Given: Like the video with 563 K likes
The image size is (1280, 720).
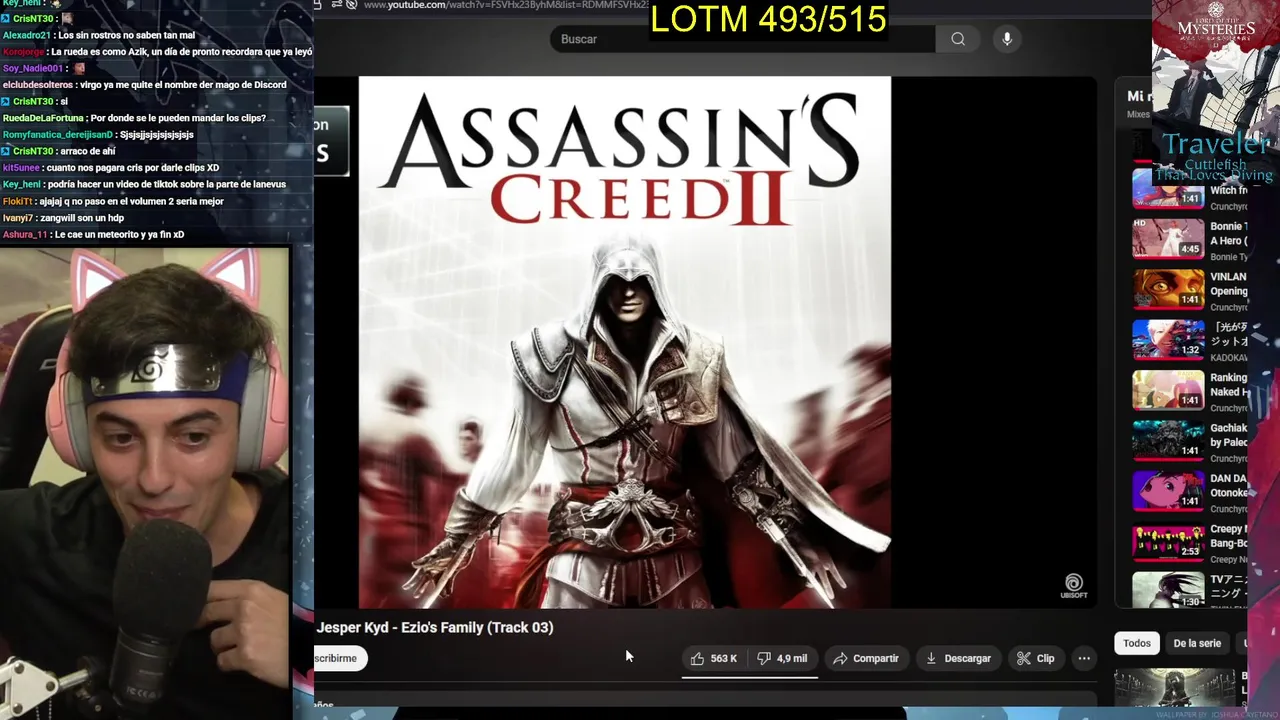Looking at the screenshot, I should coord(714,658).
